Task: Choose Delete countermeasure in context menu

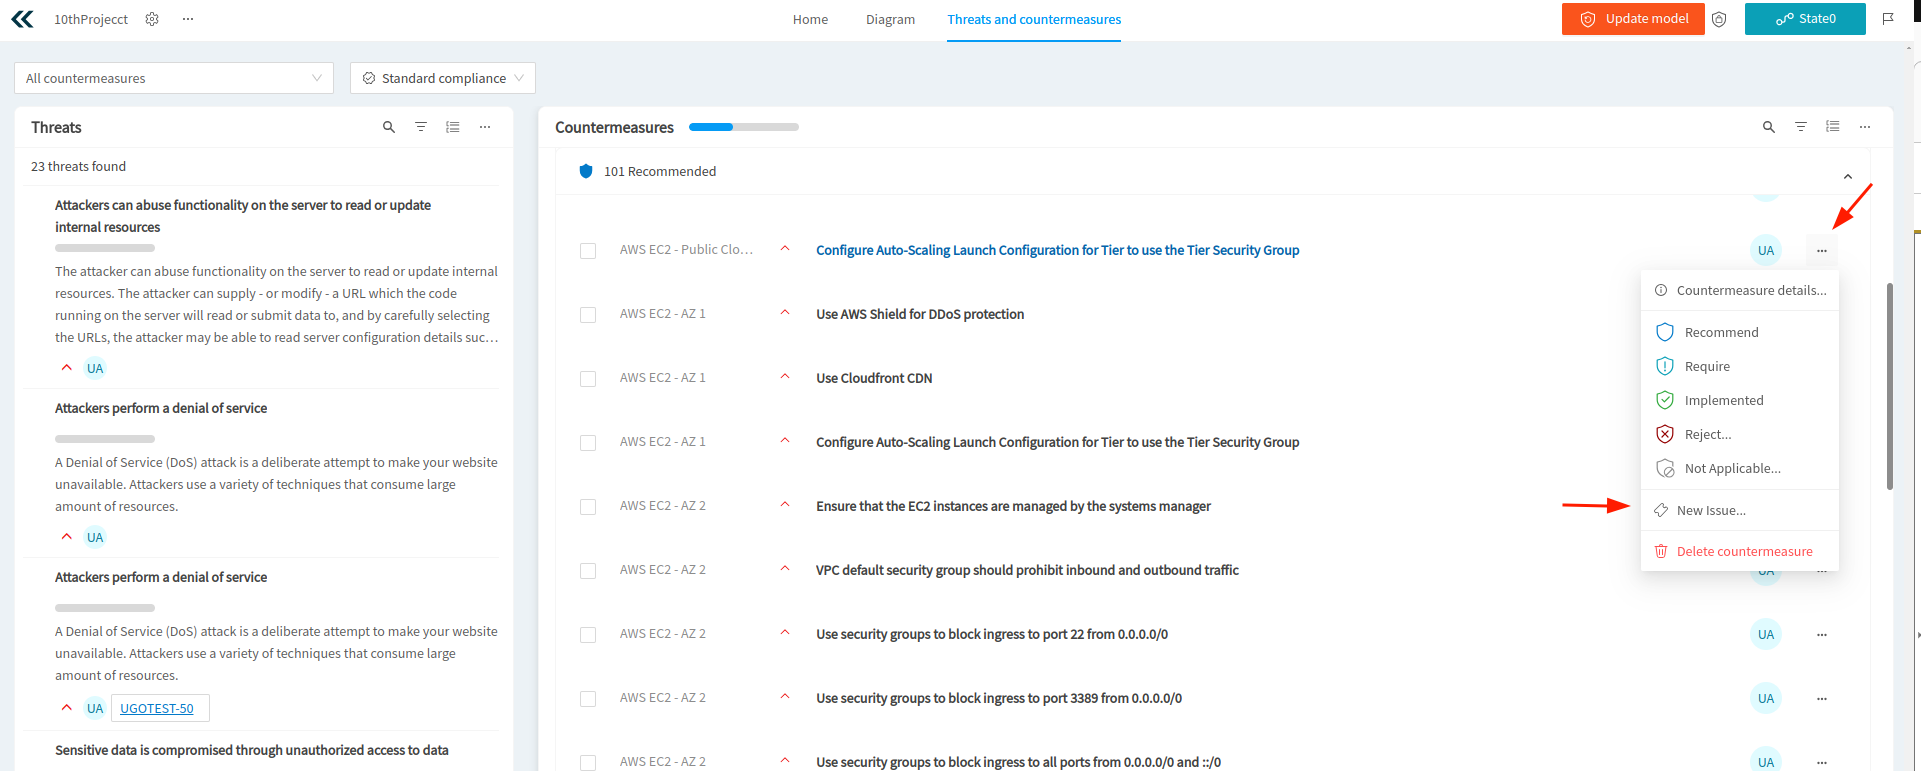Action: coord(1740,551)
